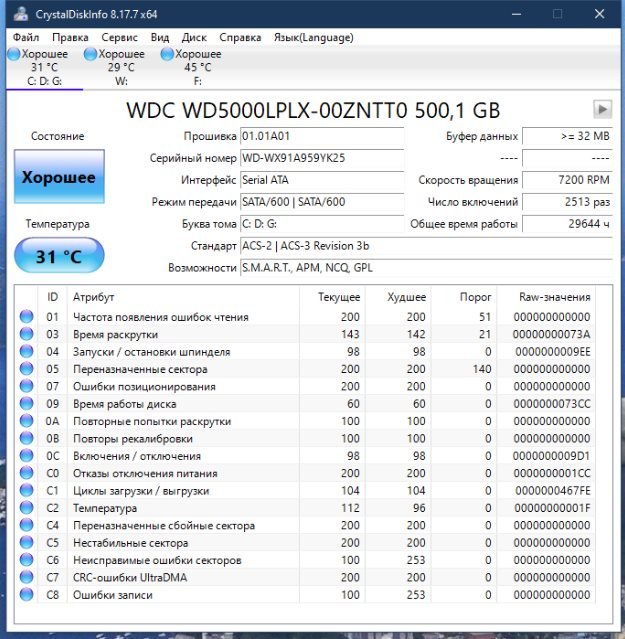Open the Правка menu
Screen dimensions: 625x639
[x=70, y=37]
